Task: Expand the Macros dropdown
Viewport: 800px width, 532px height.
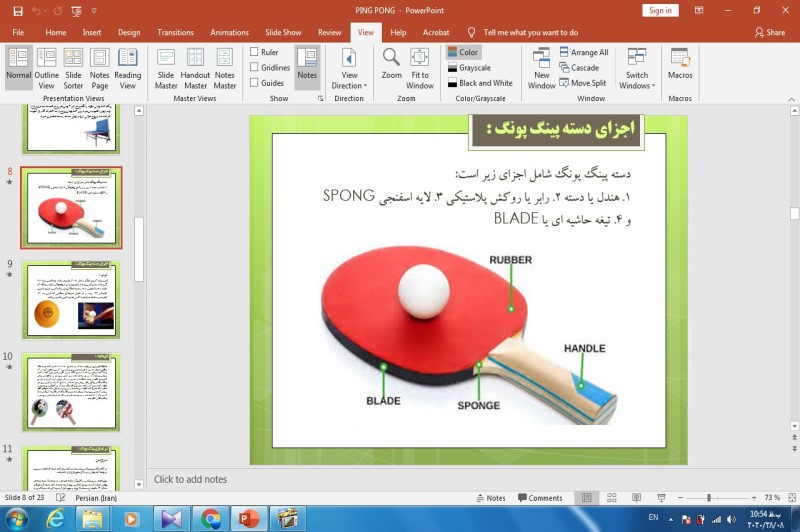Action: click(680, 68)
